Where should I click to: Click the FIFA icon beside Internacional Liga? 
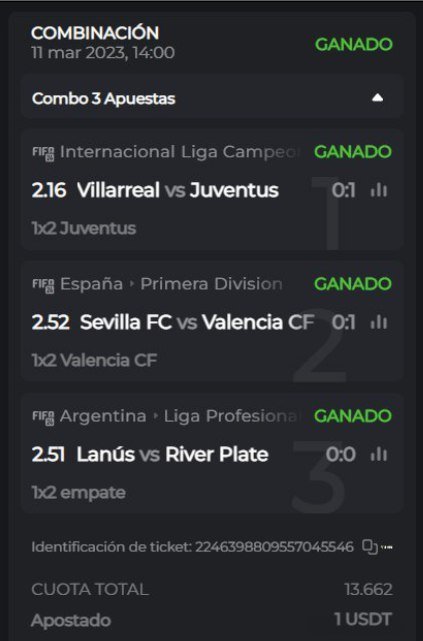click(x=43, y=153)
